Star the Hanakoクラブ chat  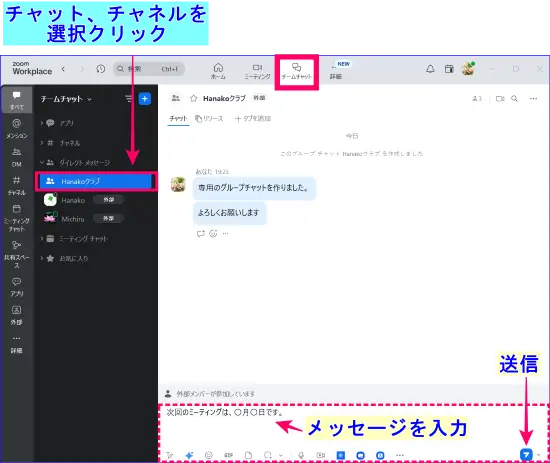click(193, 99)
